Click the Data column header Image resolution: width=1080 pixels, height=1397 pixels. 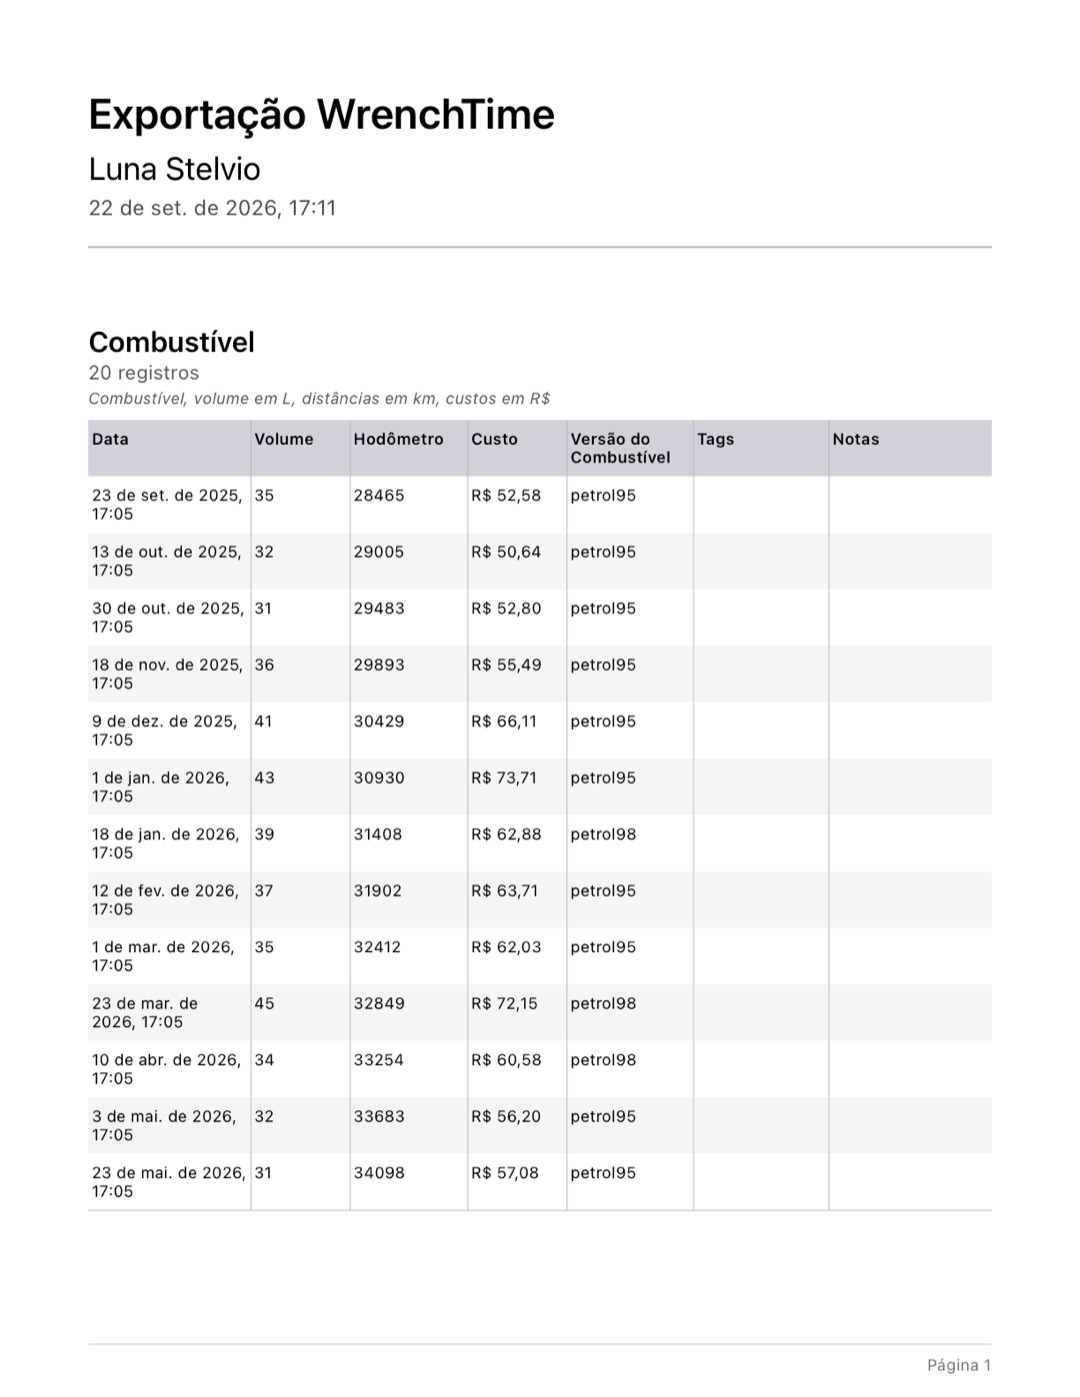tap(110, 439)
